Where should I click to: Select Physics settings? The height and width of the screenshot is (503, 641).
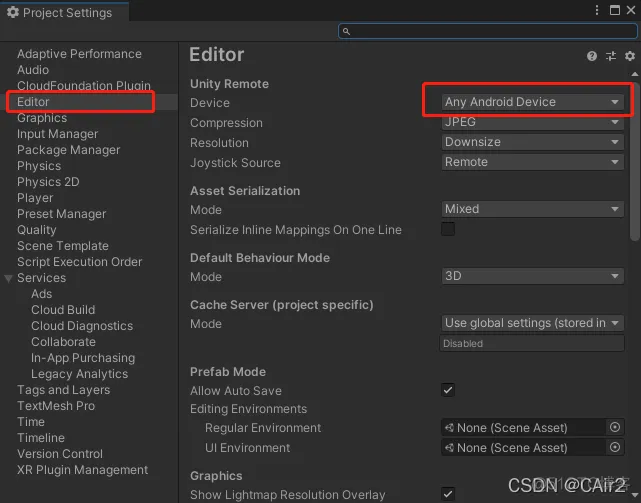[x=39, y=166]
